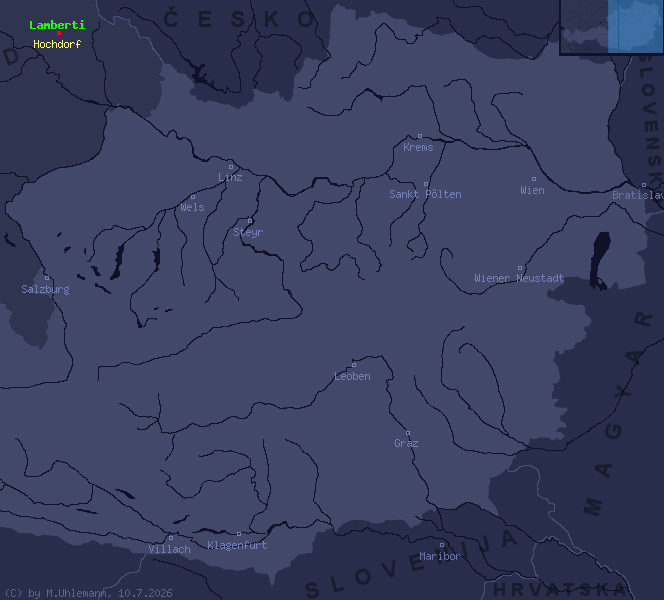
Task: Click the green Lamberti label
Action: pyautogui.click(x=57, y=25)
